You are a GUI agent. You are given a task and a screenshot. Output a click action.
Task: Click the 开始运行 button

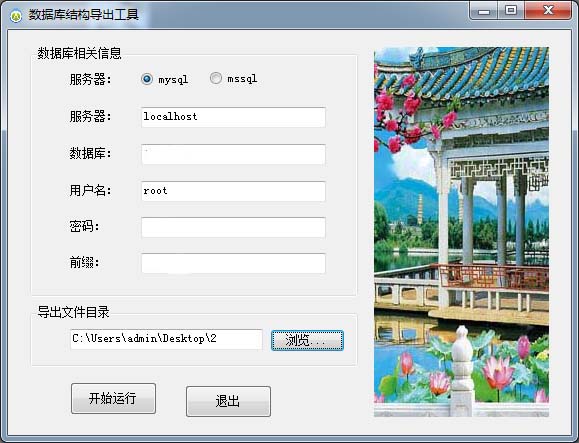[x=113, y=398]
